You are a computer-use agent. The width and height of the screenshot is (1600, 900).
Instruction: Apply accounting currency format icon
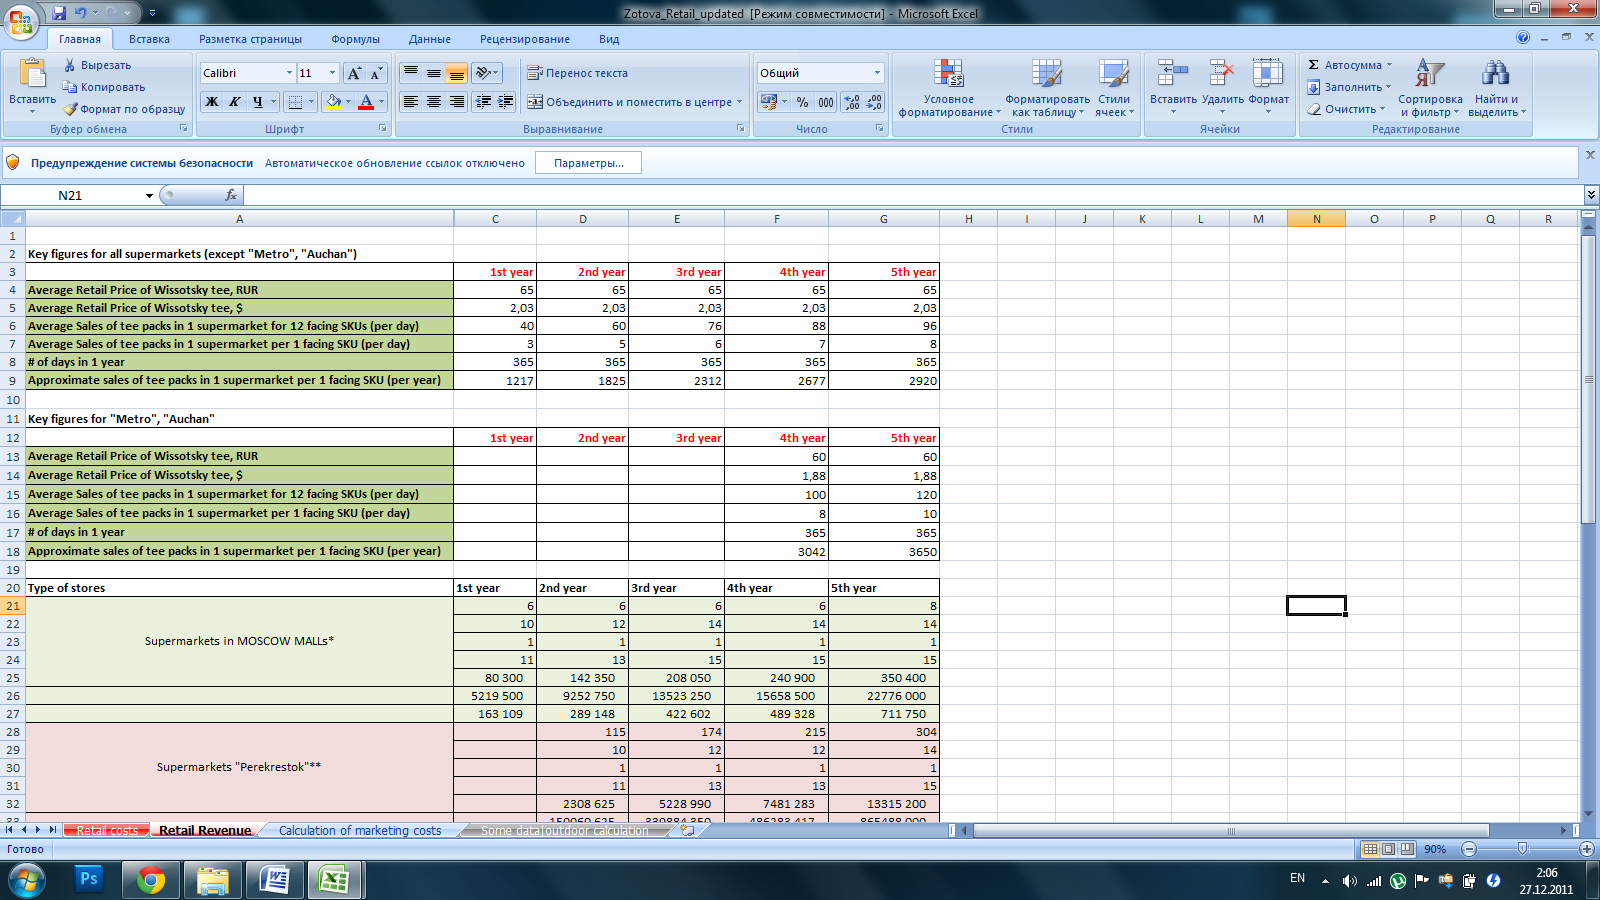[x=768, y=102]
